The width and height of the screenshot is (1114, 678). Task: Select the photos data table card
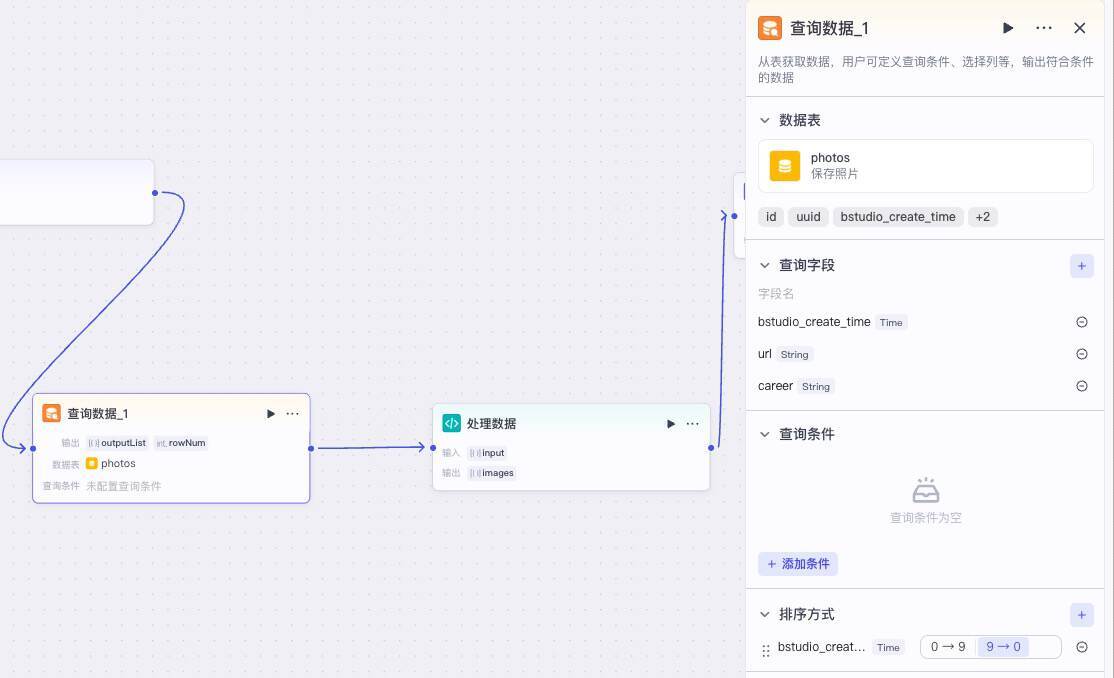point(925,165)
